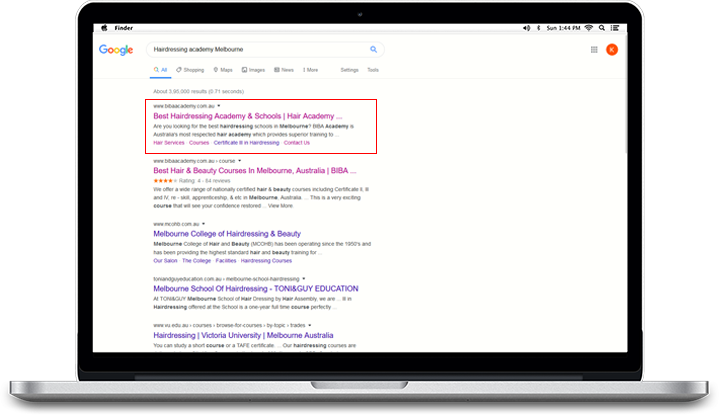The image size is (719, 415).
Task: Expand arrow beside www.vu.edu.au courses URL
Action: point(310,325)
